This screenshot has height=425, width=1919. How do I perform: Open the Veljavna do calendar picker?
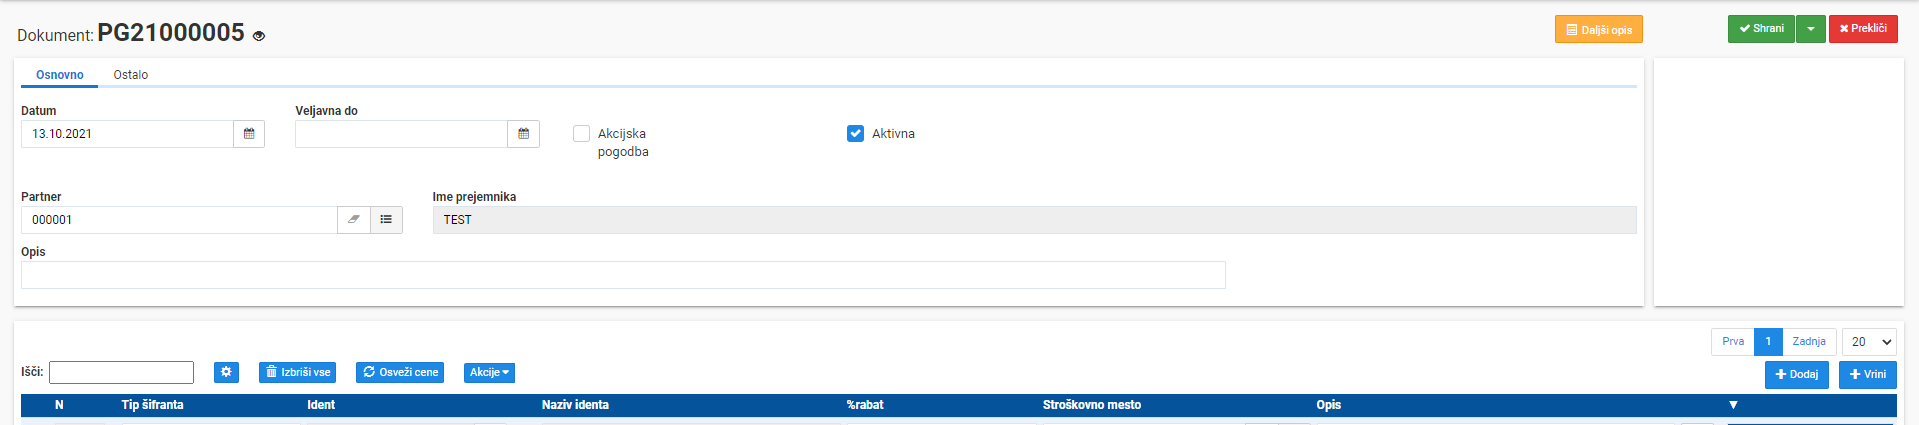[523, 134]
